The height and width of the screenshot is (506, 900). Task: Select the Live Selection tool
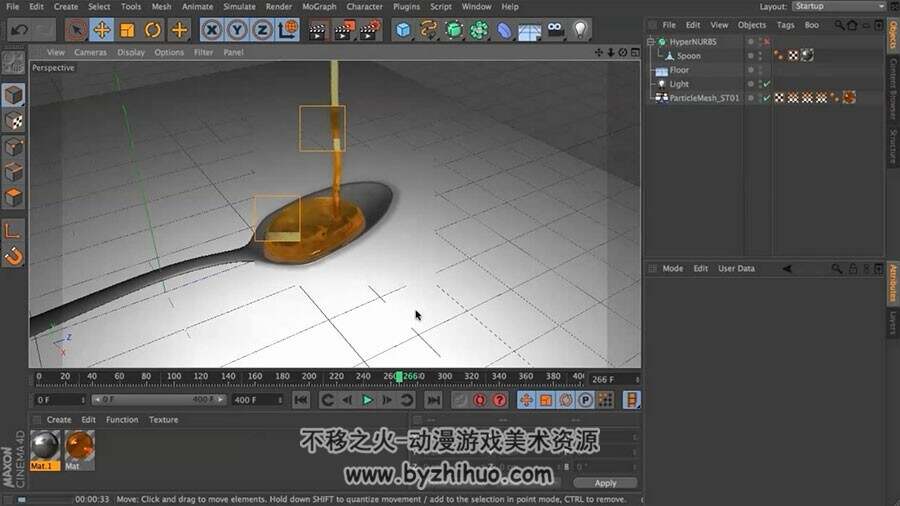tap(76, 30)
